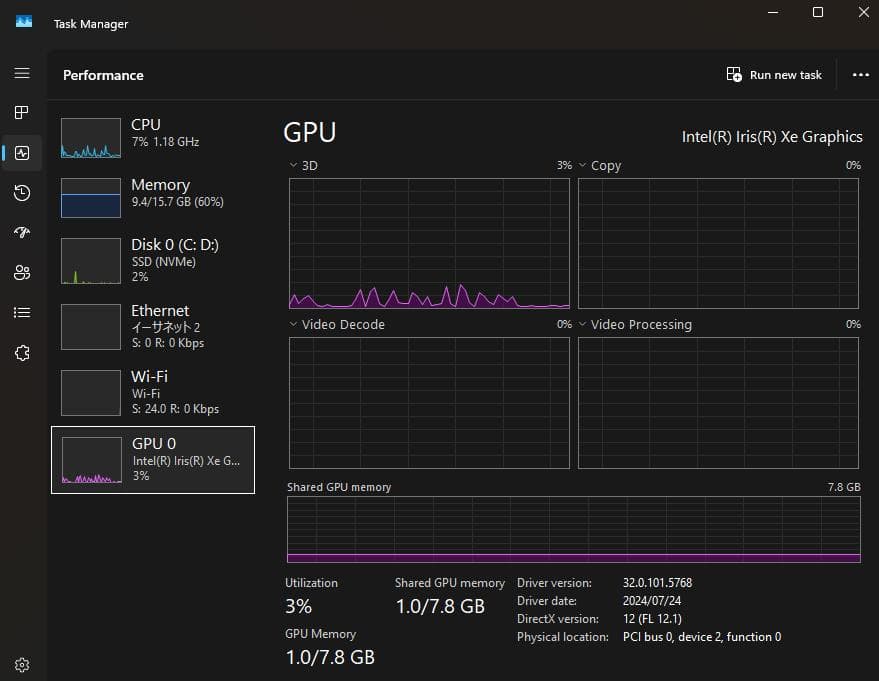This screenshot has width=879, height=681.
Task: Select the Memory performance item
Action: pyautogui.click(x=152, y=197)
